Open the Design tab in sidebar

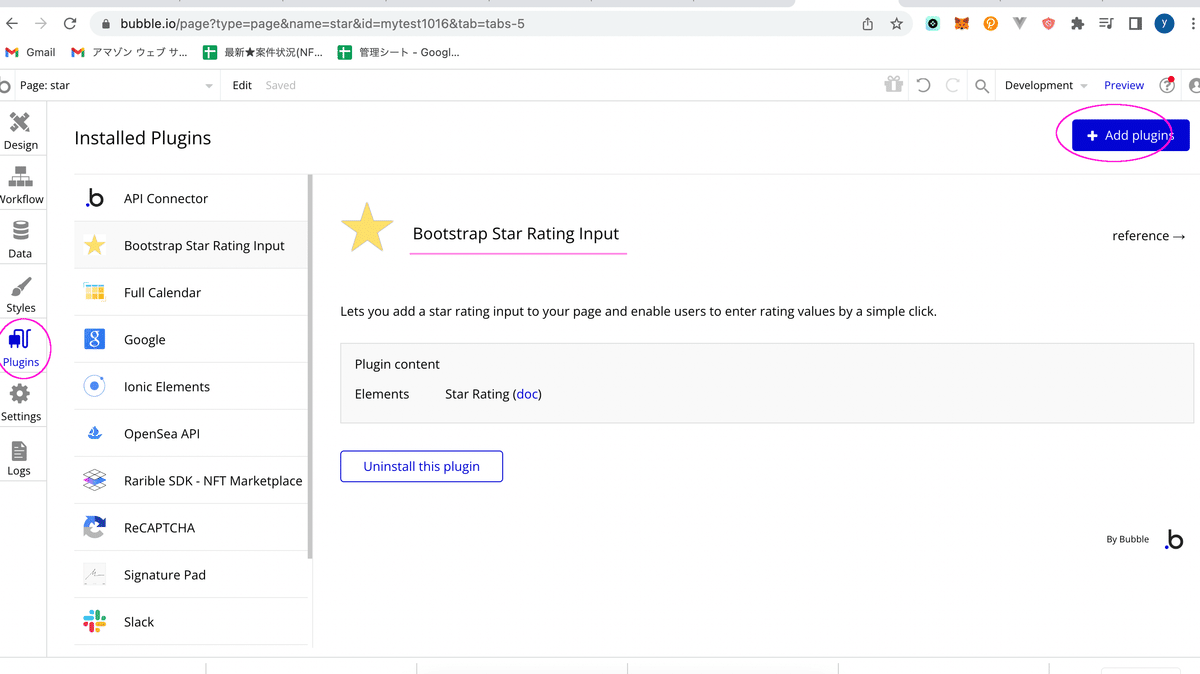[x=20, y=131]
